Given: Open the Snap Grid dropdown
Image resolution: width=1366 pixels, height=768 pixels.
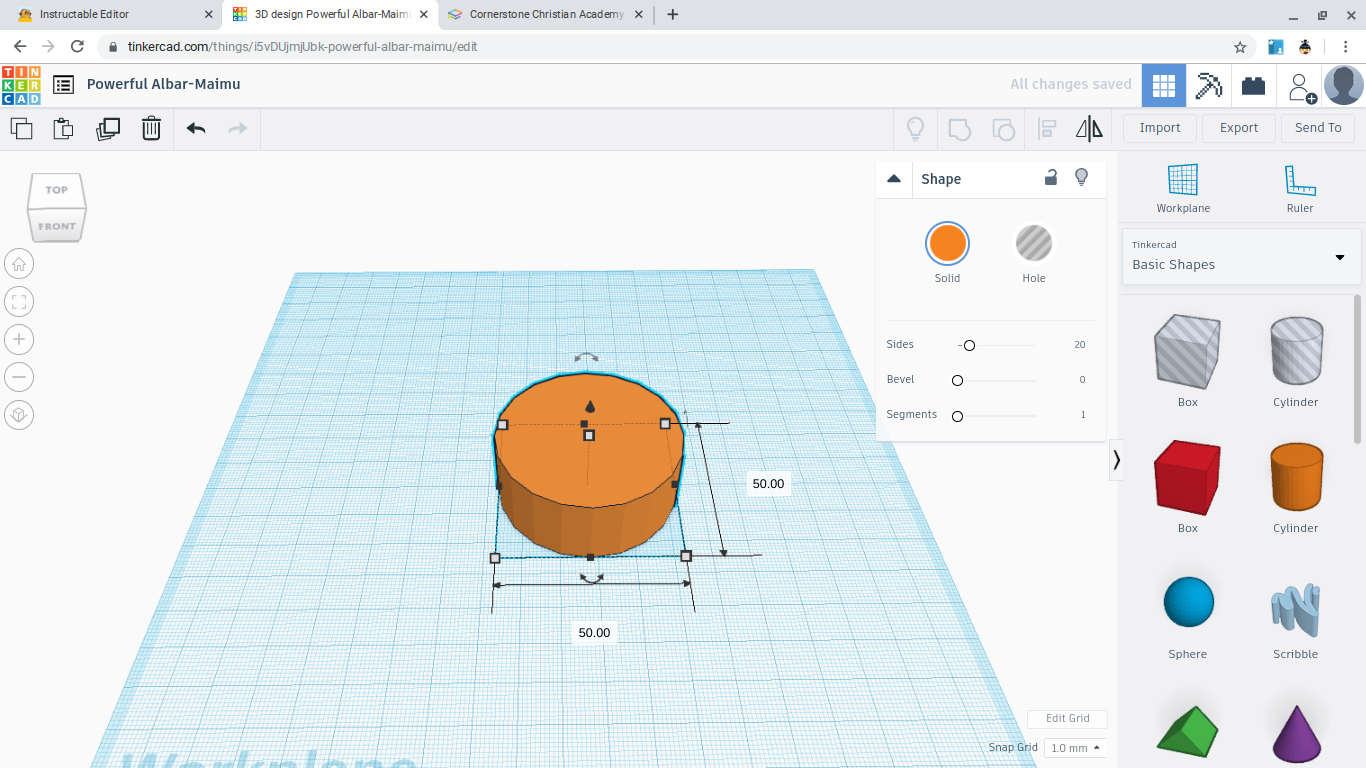Looking at the screenshot, I should pos(1075,747).
